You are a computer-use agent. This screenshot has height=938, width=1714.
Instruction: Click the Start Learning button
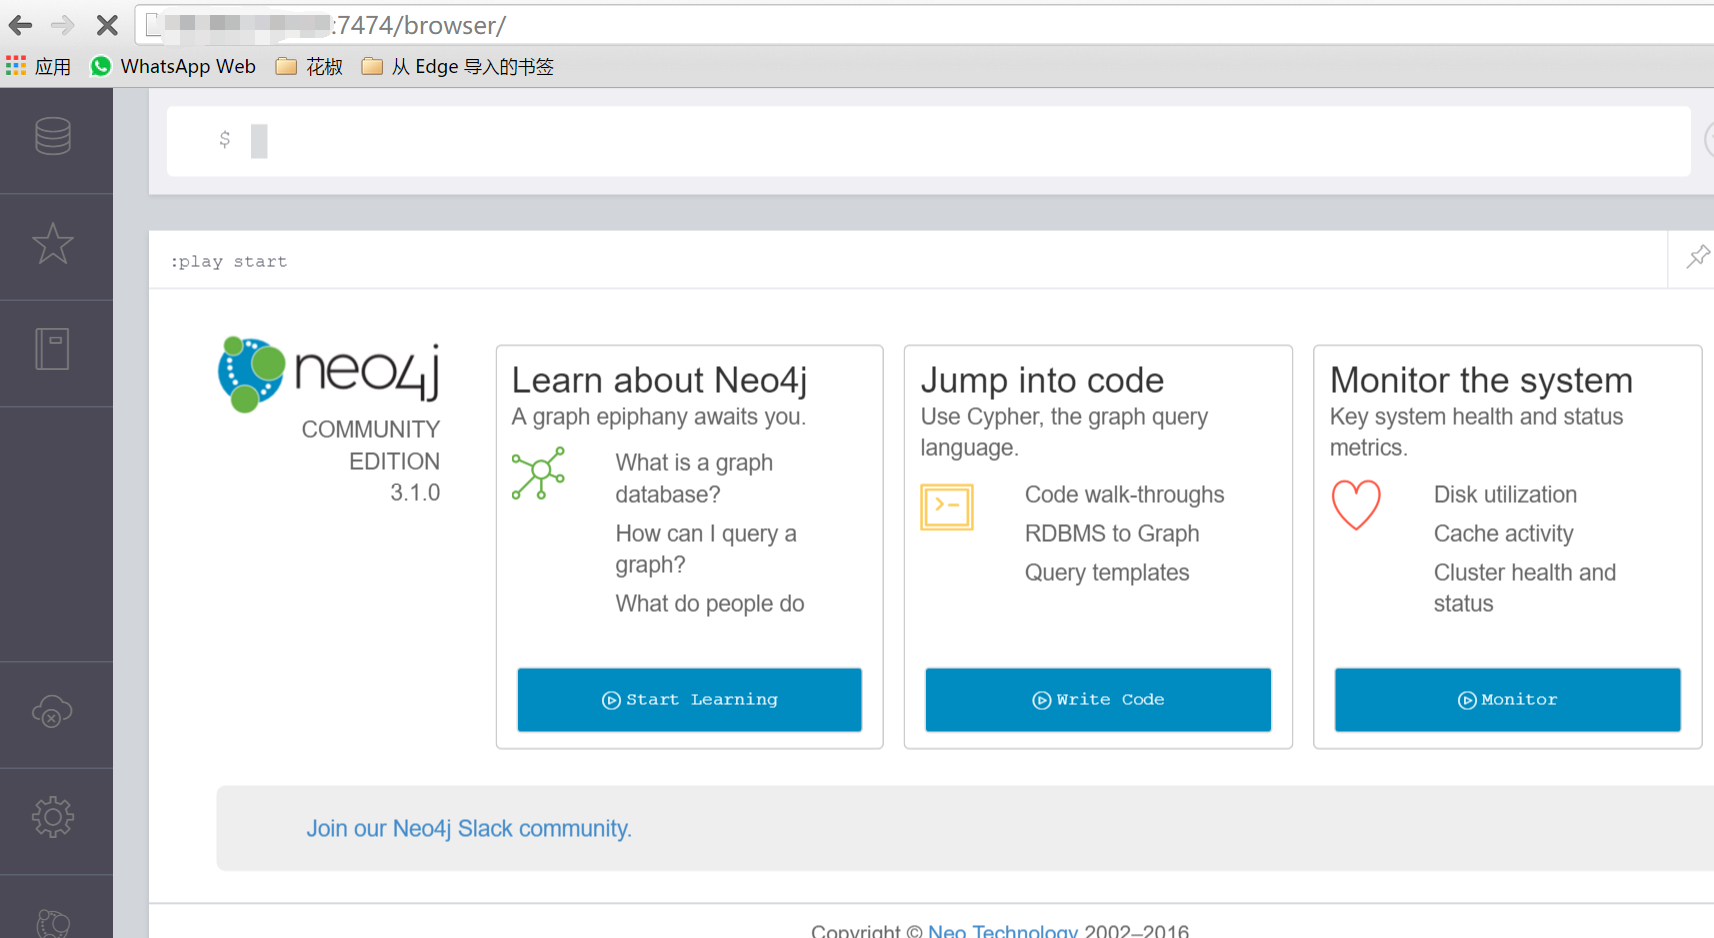(x=689, y=699)
